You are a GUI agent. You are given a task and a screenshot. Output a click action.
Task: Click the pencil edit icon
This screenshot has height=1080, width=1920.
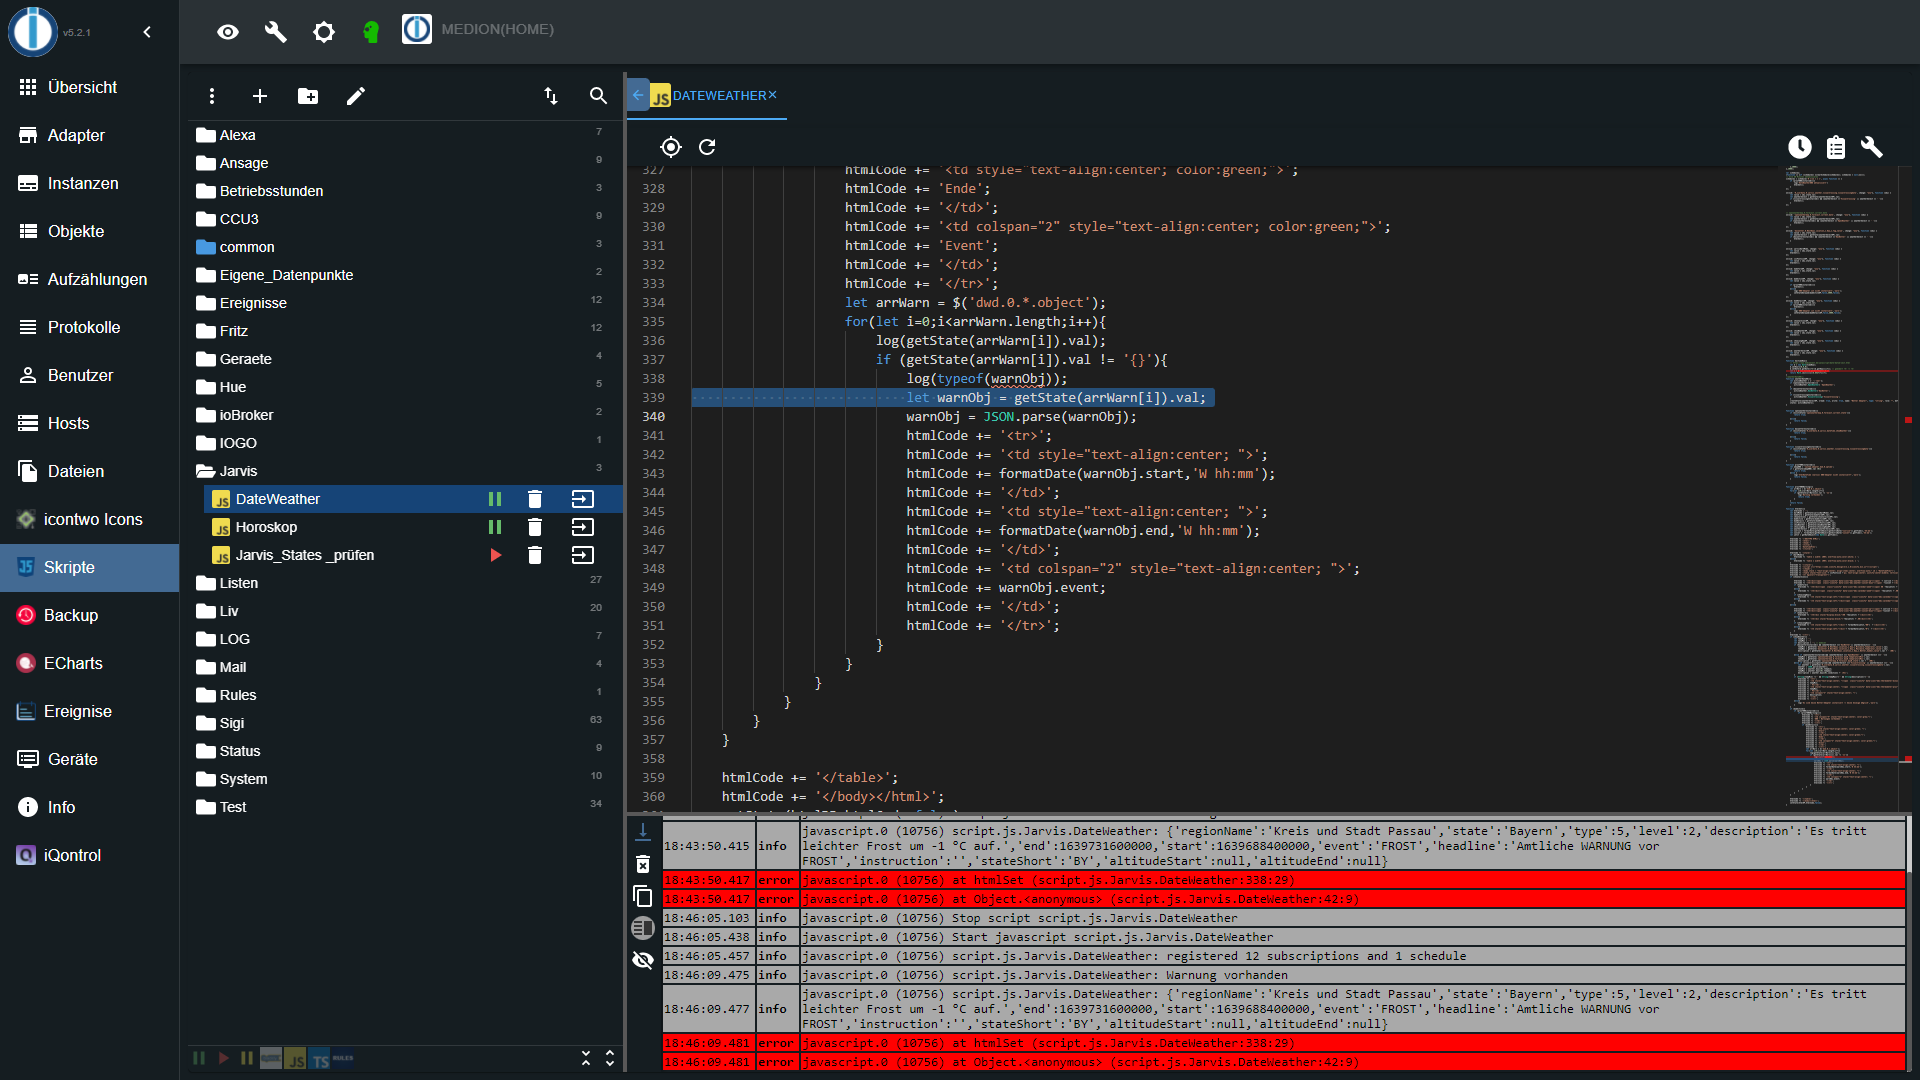[356, 96]
